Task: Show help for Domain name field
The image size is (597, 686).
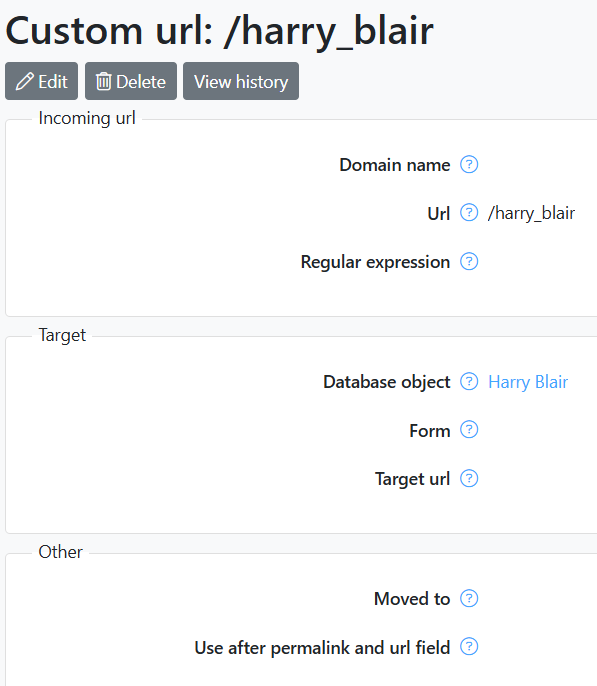Action: [469, 164]
